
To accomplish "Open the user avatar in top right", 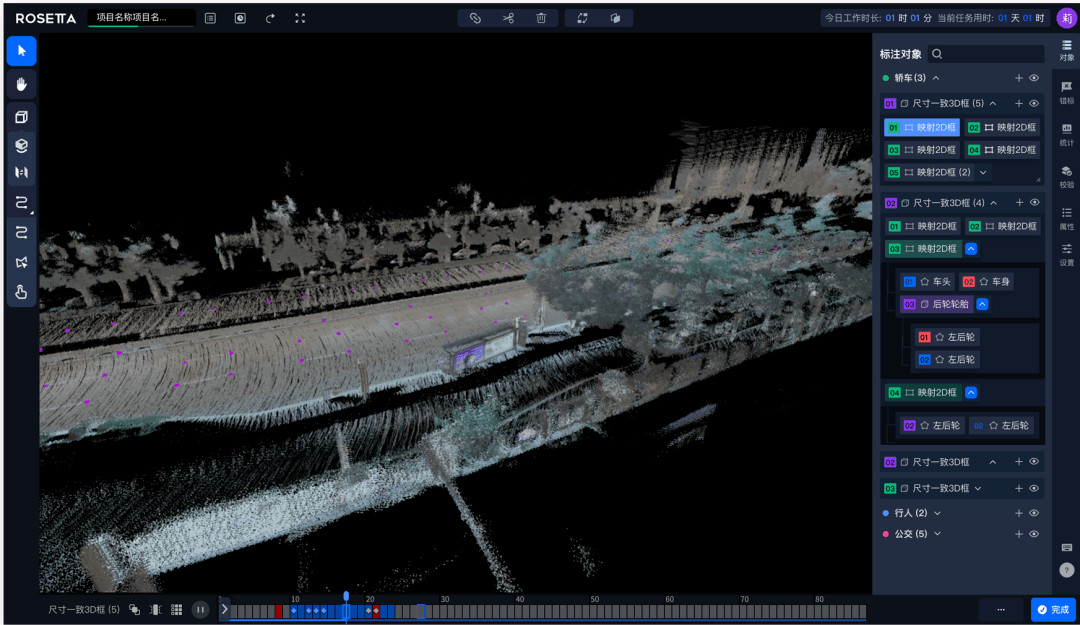I will click(1067, 18).
